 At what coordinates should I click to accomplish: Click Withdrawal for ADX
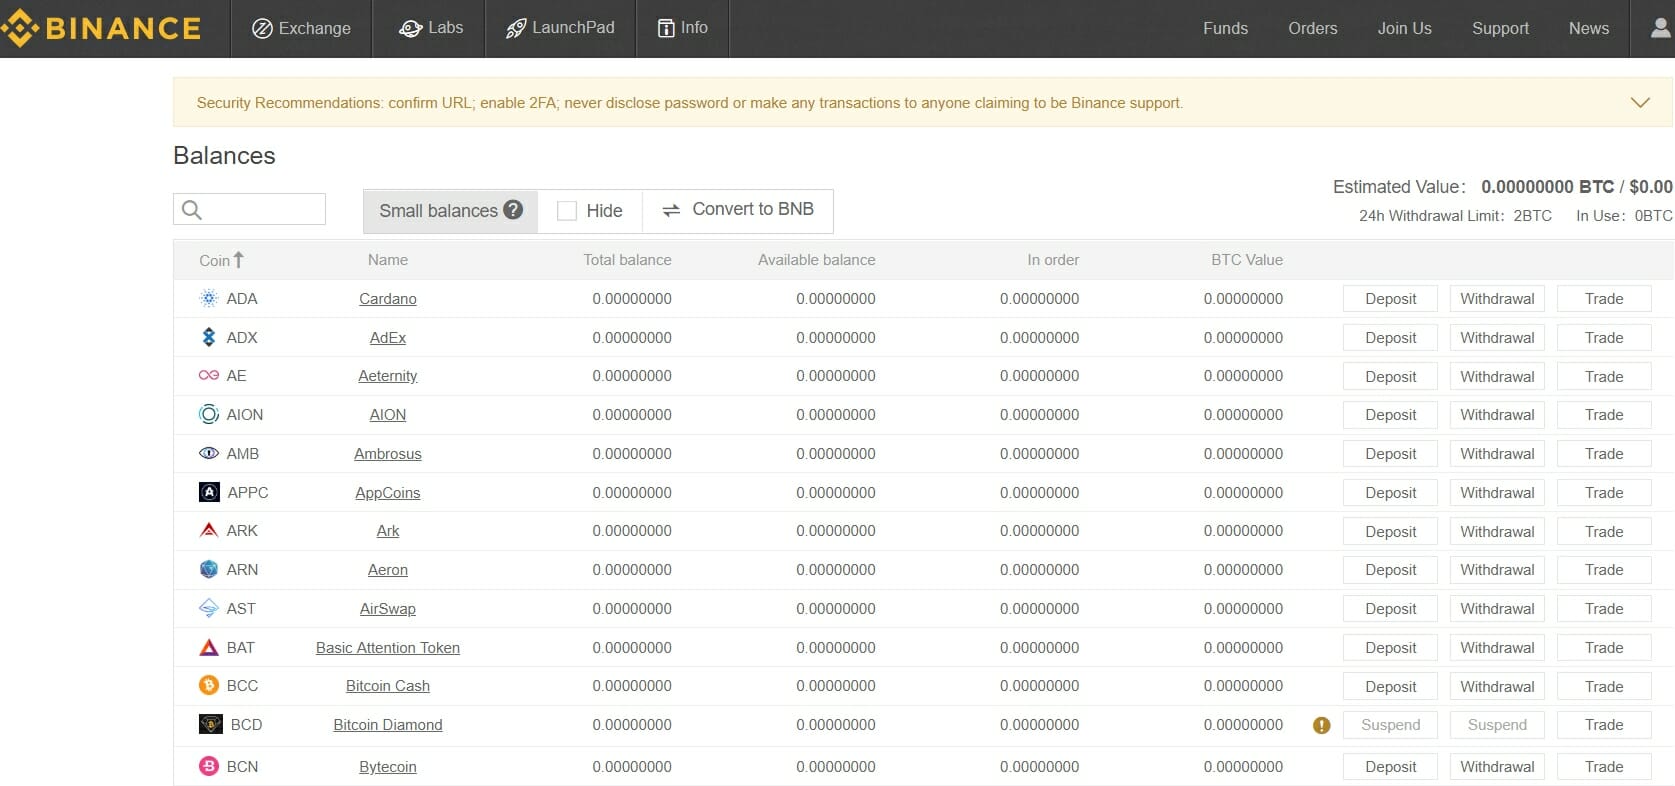[1497, 337]
